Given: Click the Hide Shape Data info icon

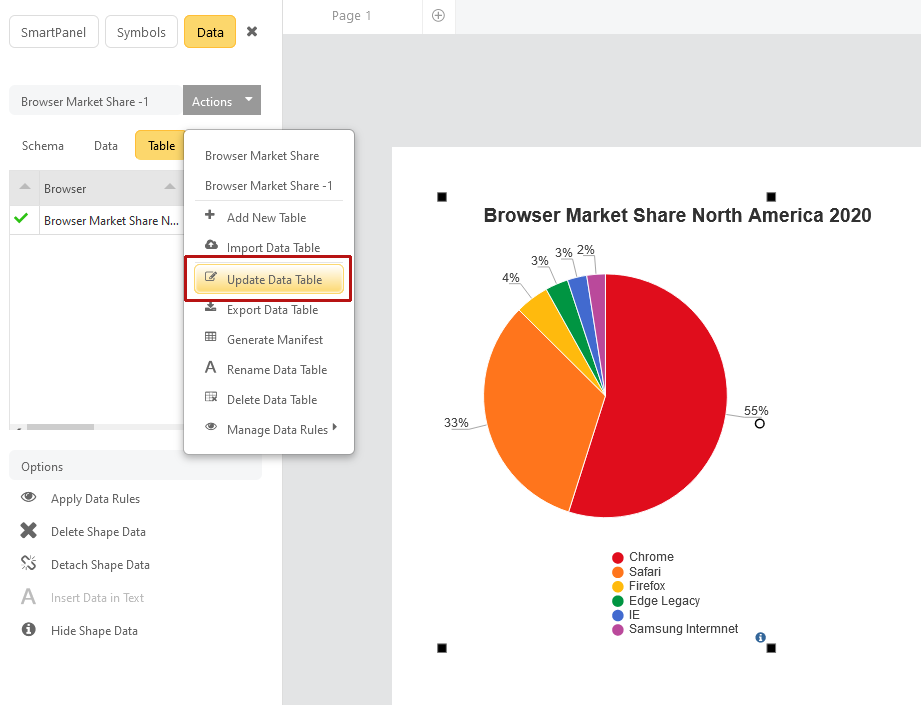Looking at the screenshot, I should point(29,630).
